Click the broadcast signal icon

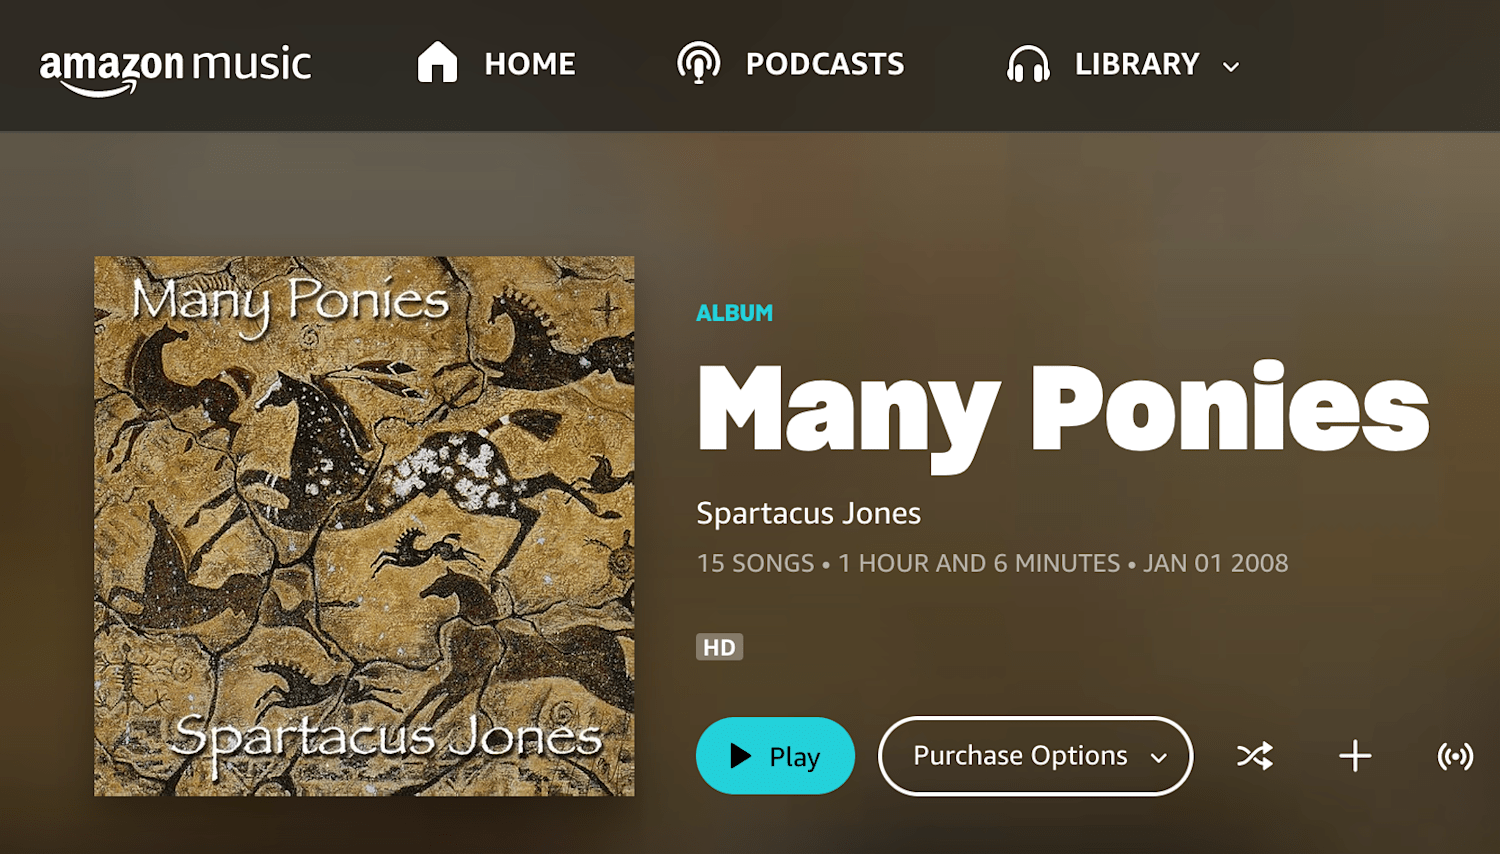[1455, 756]
